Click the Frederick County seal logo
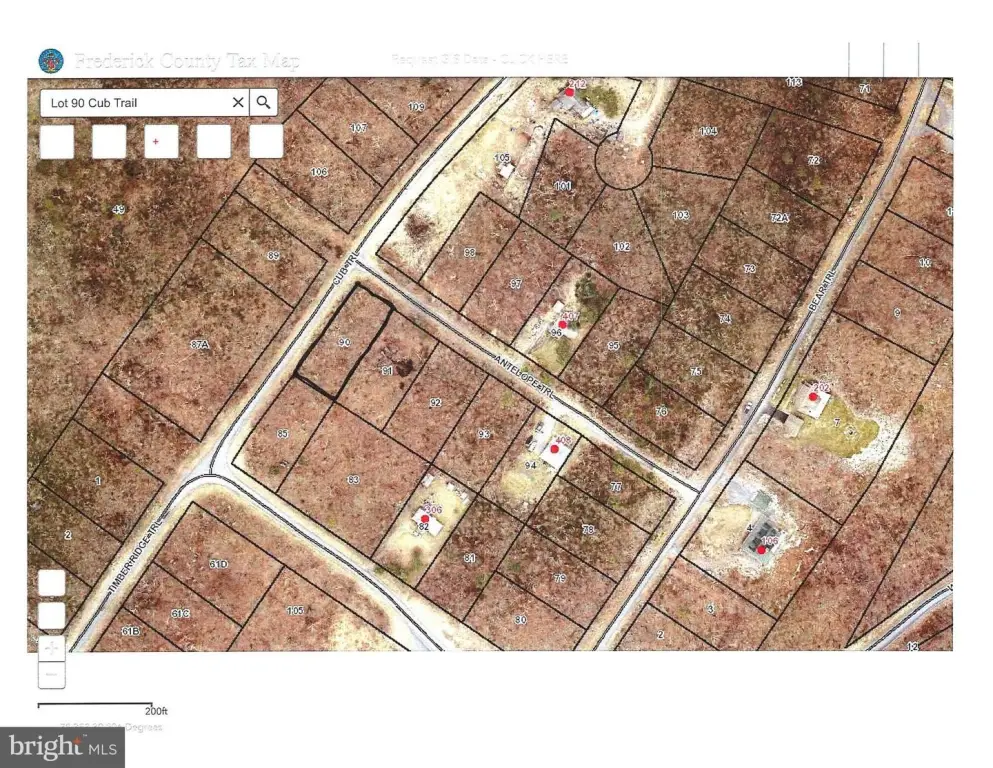This screenshot has width=993, height=768. (50, 61)
